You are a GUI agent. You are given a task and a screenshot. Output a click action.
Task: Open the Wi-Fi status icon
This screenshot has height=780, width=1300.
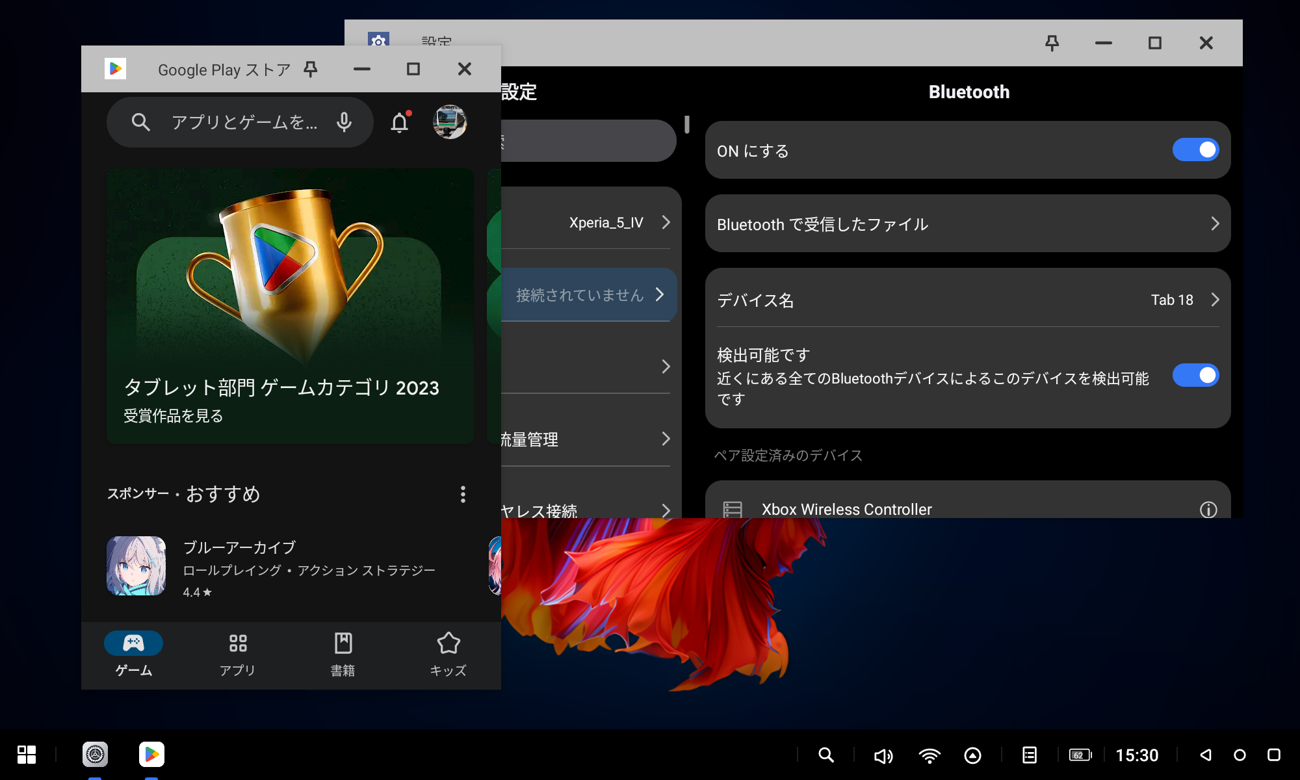click(930, 756)
